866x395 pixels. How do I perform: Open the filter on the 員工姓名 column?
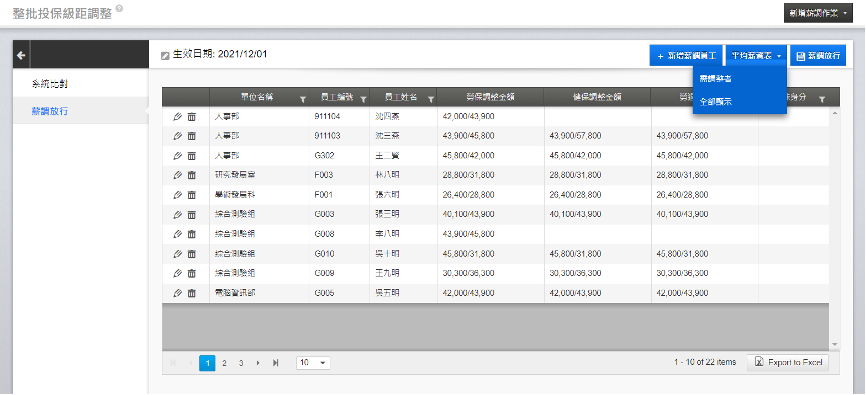tap(431, 99)
